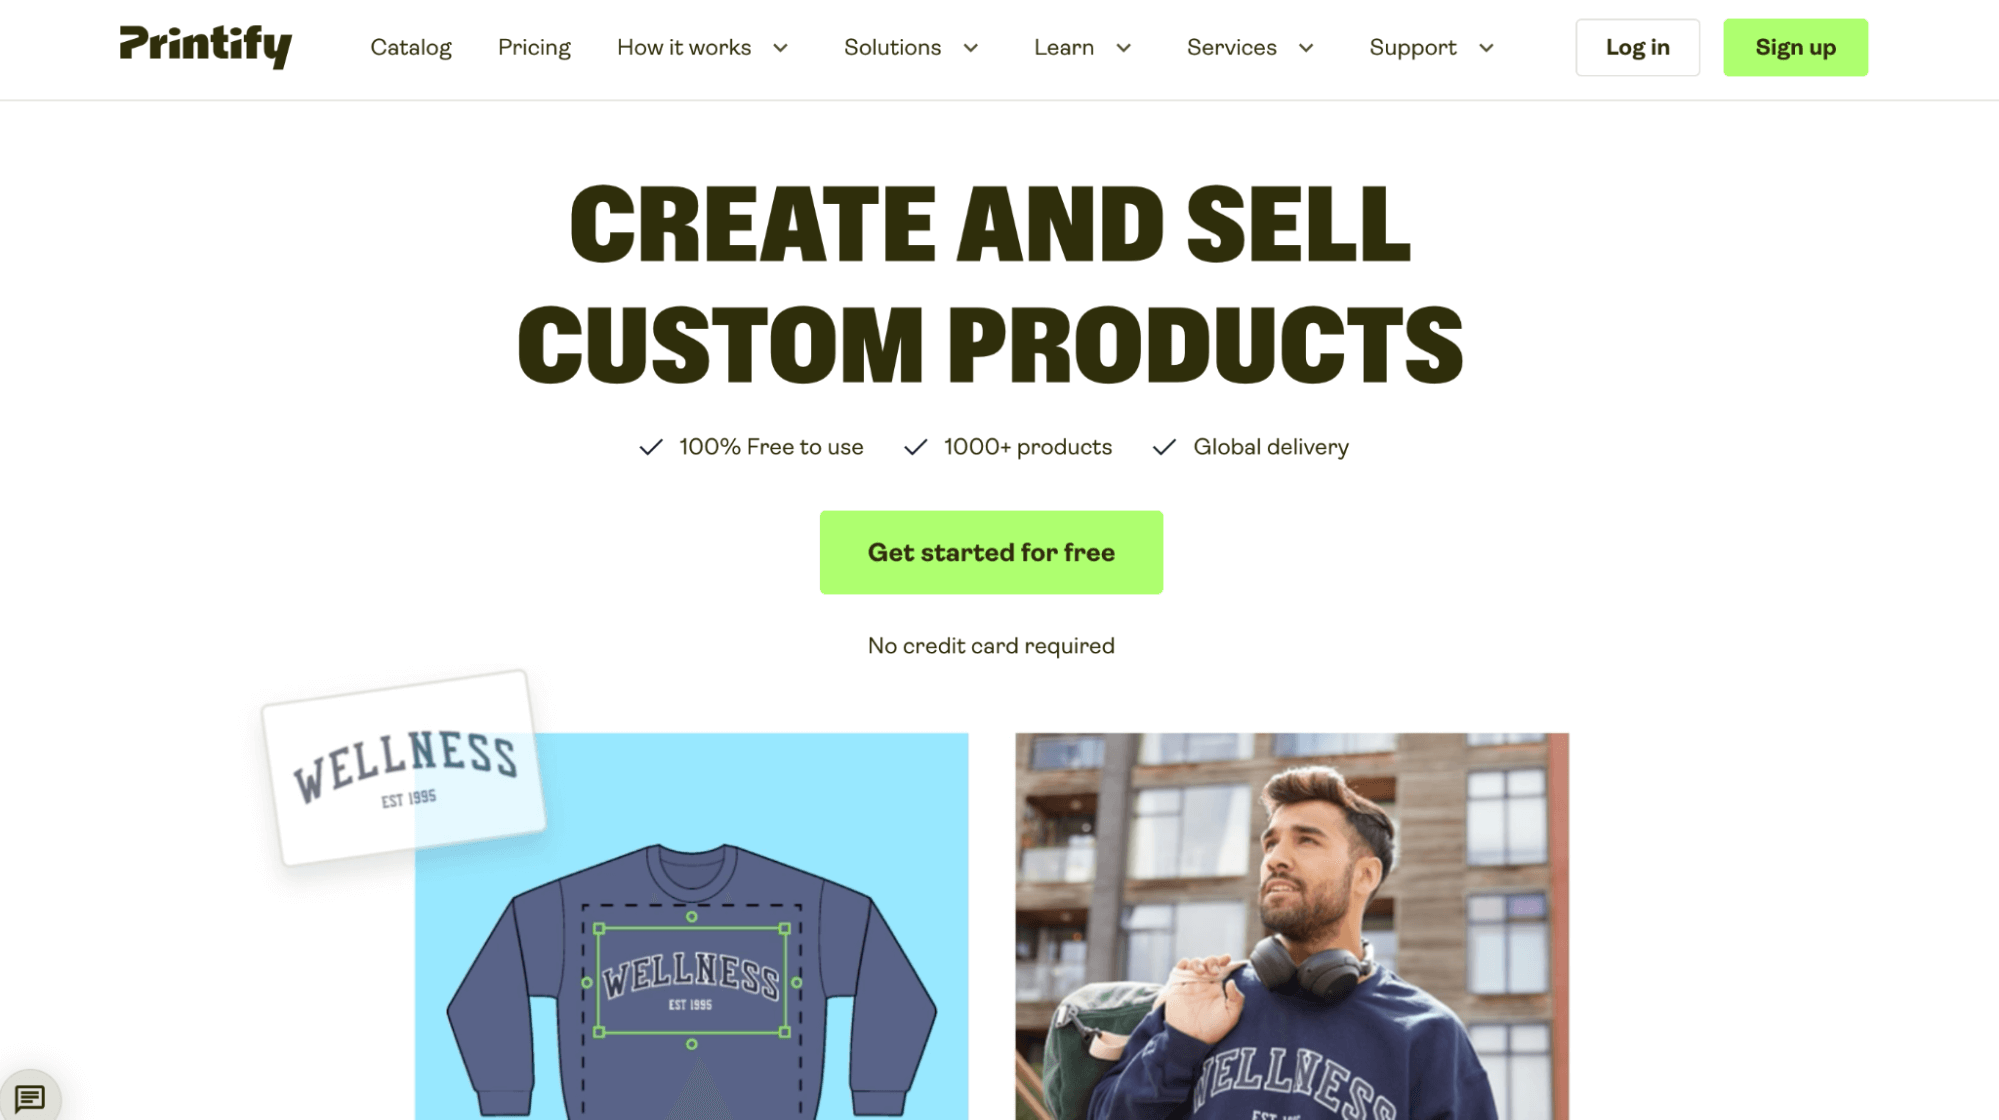Click the No credit card required text
This screenshot has width=1999, height=1120.
991,646
